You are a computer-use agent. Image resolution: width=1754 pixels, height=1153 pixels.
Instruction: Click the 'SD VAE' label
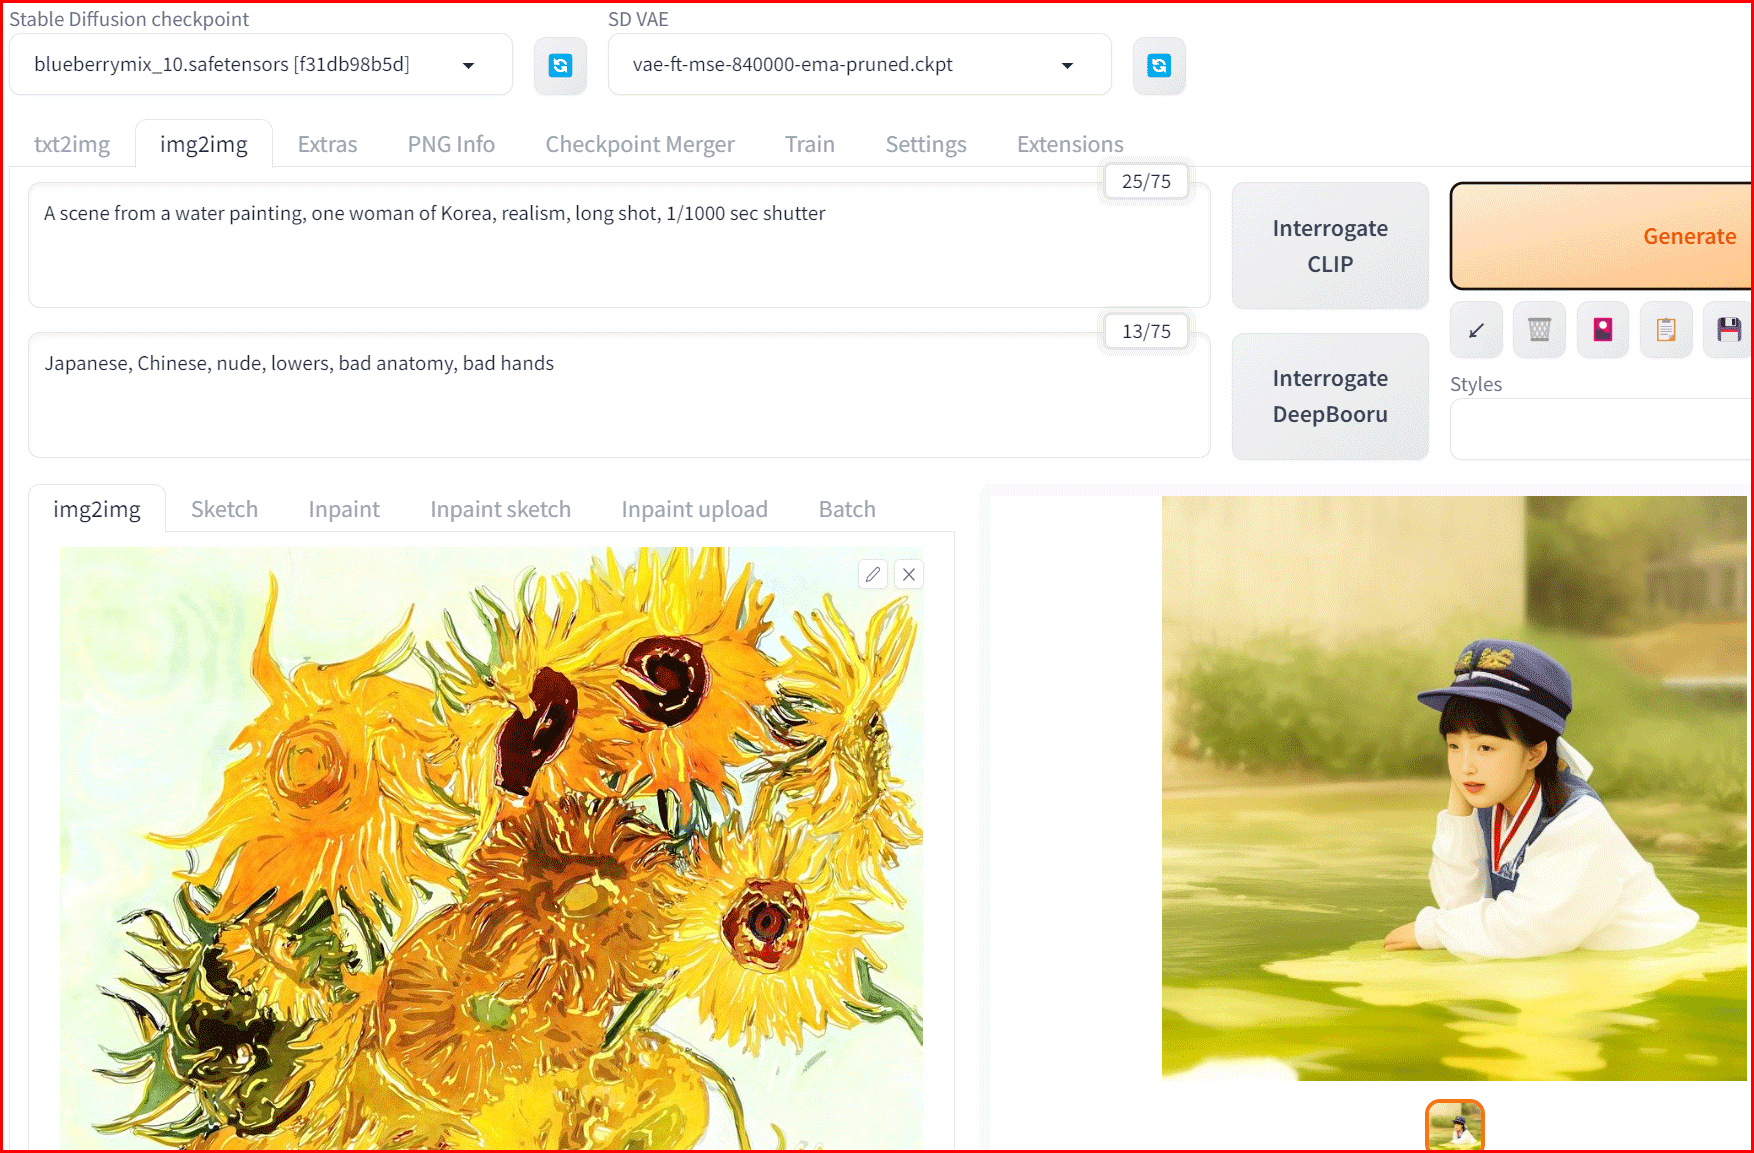(x=638, y=19)
